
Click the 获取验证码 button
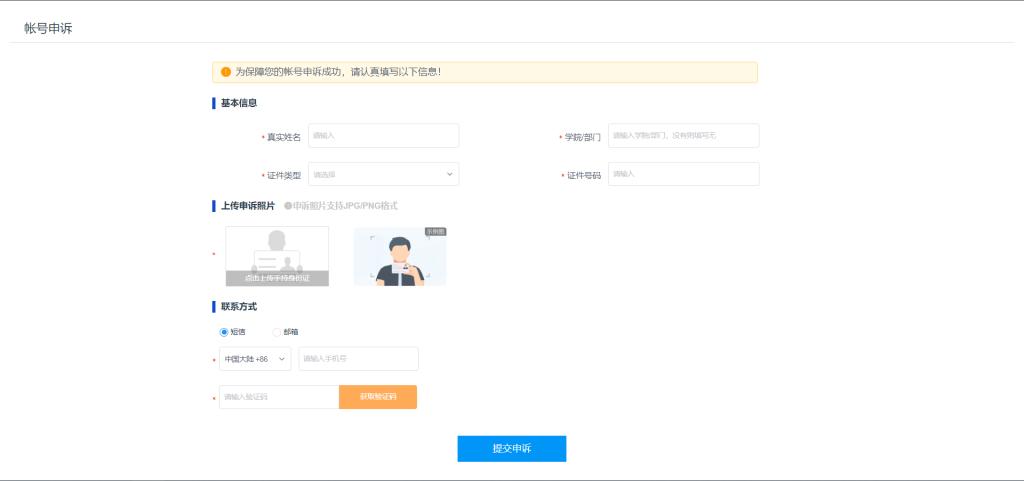[378, 397]
